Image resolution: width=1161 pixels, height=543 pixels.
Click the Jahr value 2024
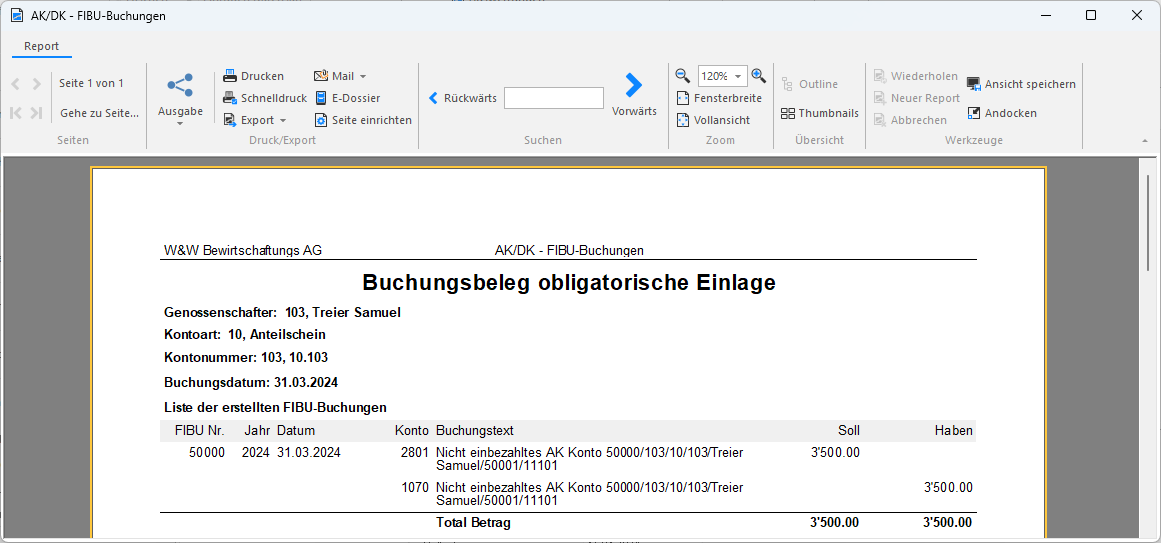pos(256,453)
